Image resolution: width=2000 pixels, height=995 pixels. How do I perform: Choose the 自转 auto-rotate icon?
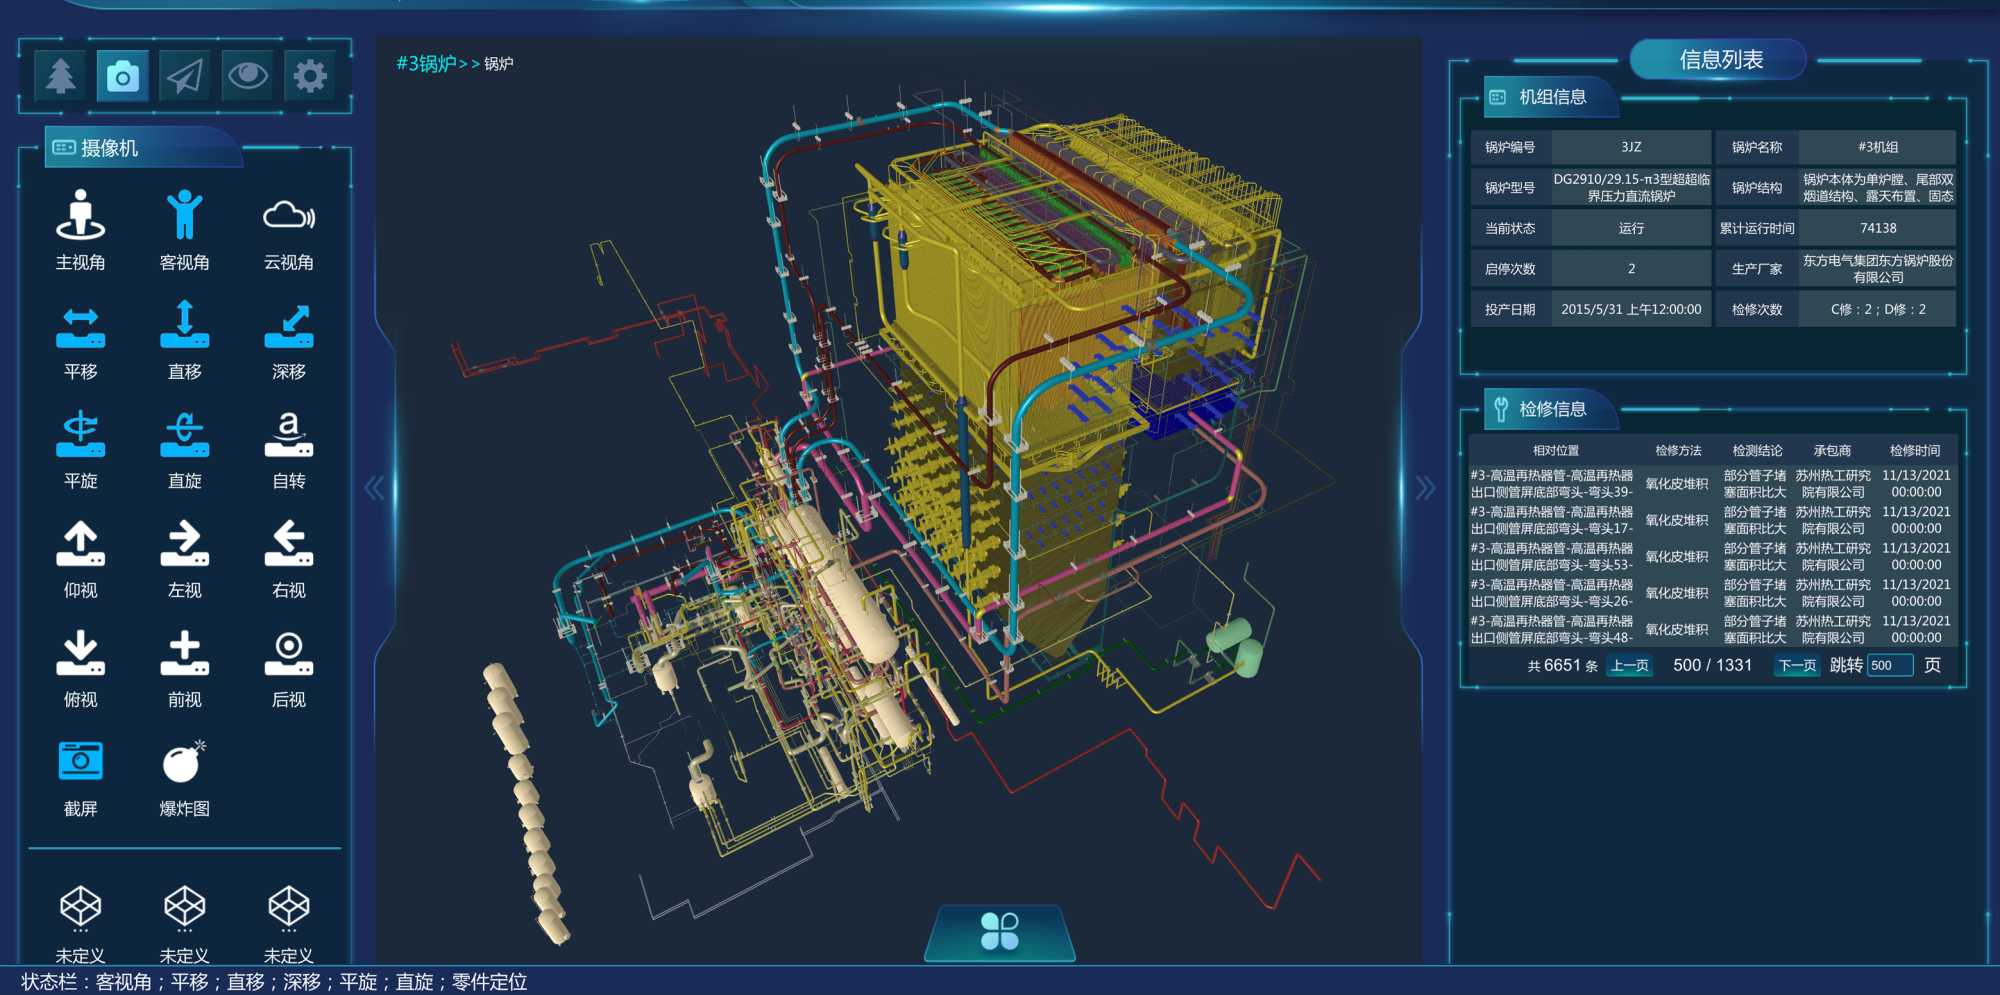(288, 436)
